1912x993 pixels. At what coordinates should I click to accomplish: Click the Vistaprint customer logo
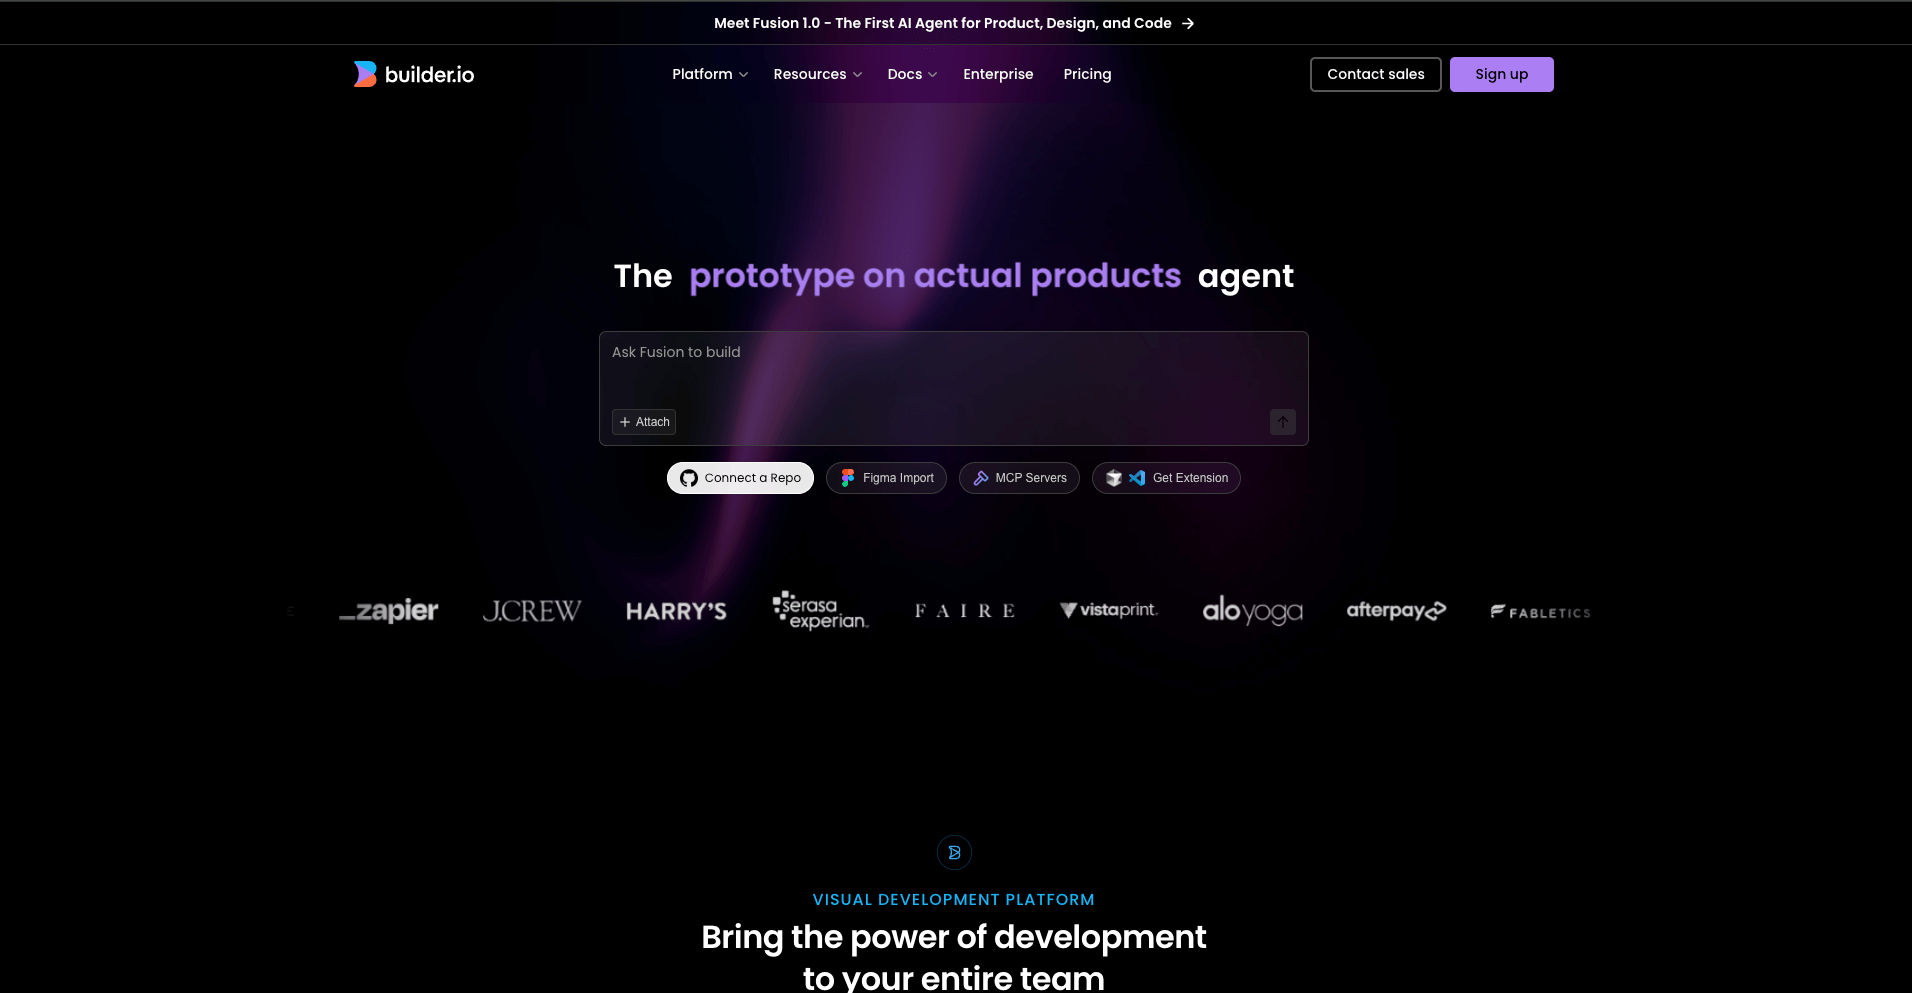[x=1108, y=610]
